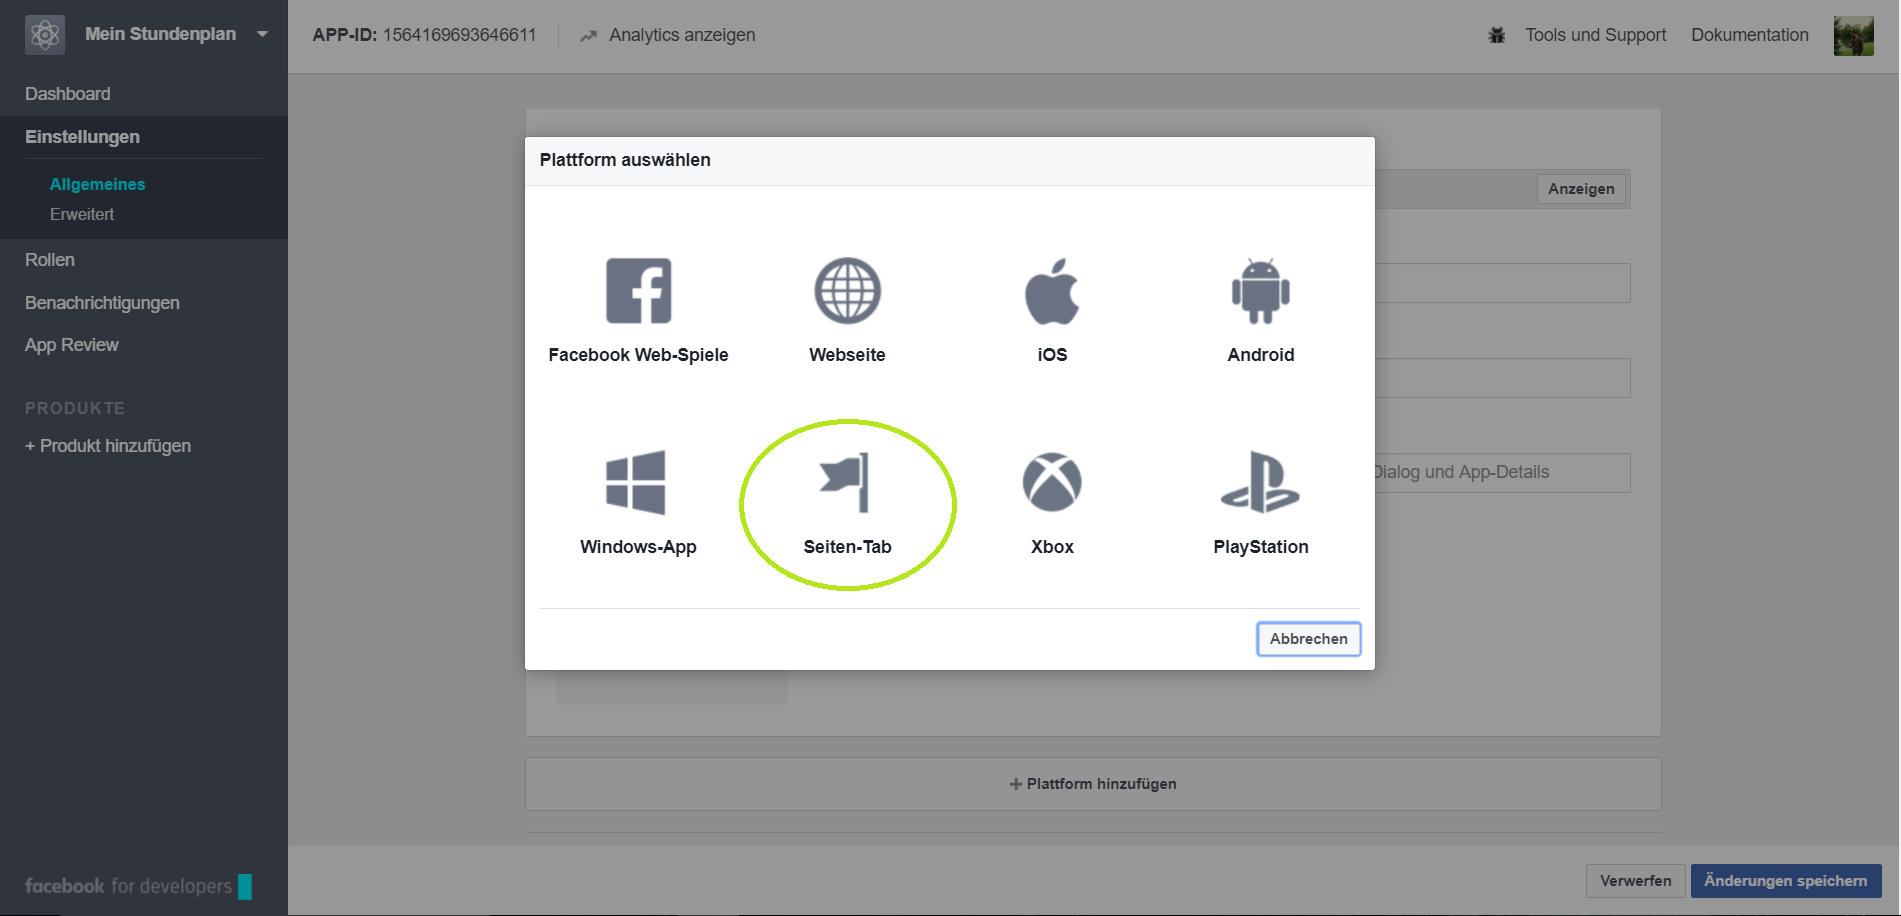Click Plattform hinzufügen button
1901x916 pixels.
1093,784
